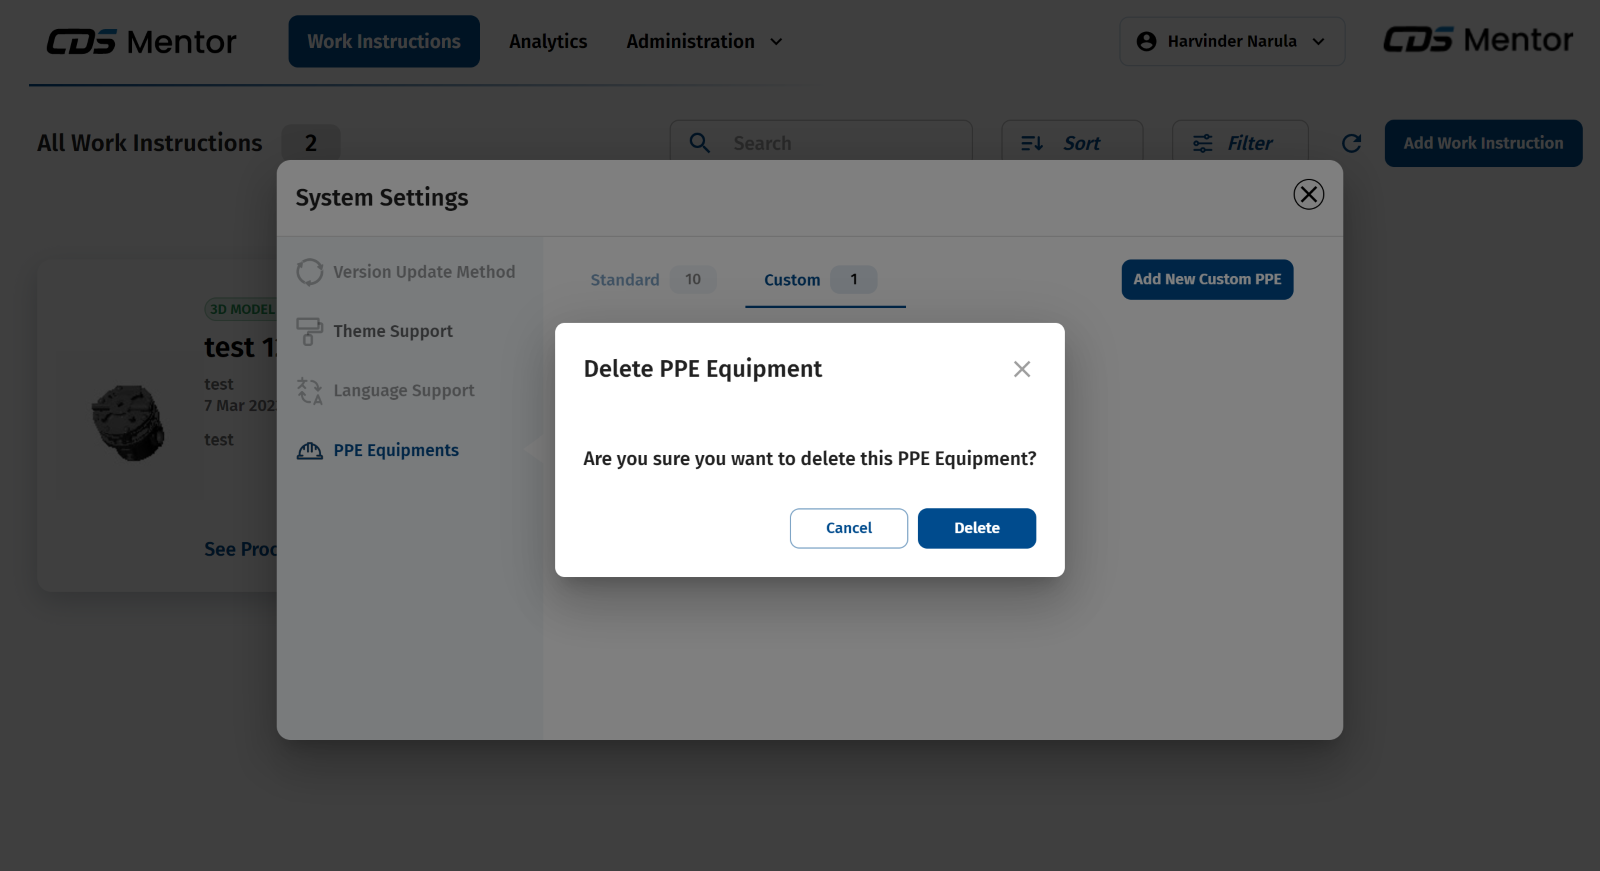Open the Harvinder Narula user dropdown
1600x871 pixels.
[1231, 42]
